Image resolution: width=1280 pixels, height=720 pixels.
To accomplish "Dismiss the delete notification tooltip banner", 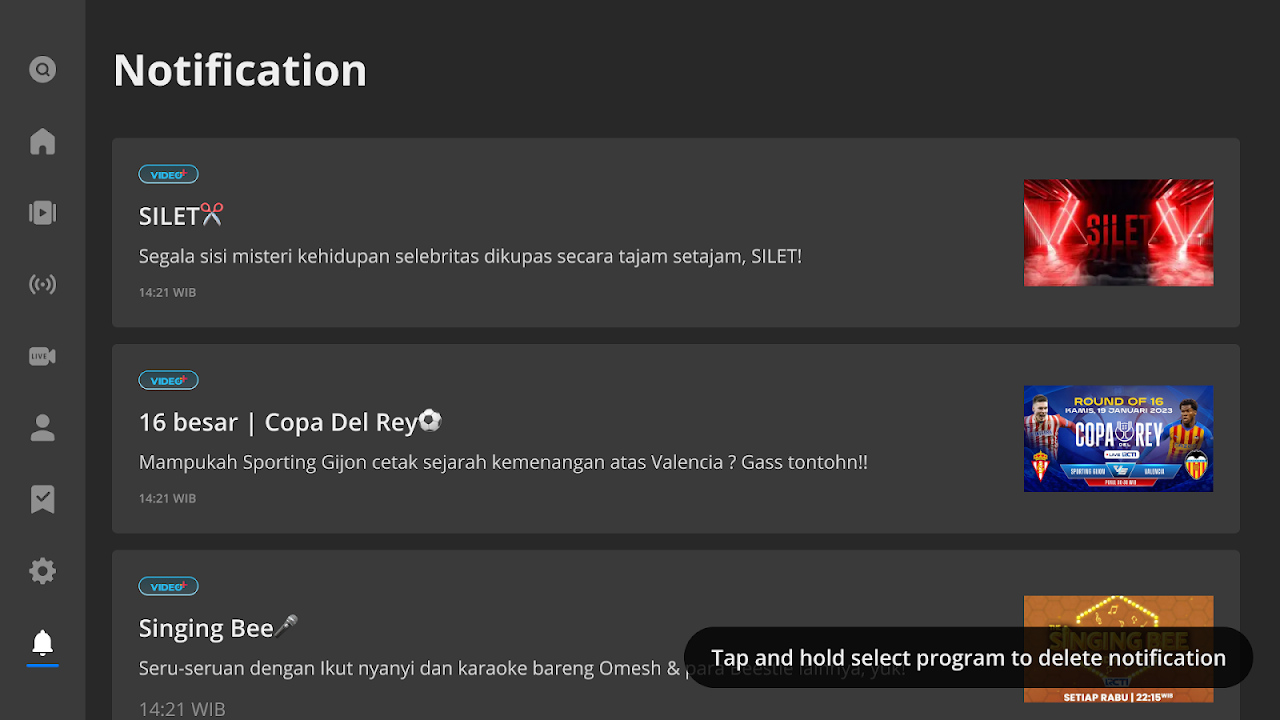I will tap(967, 658).
